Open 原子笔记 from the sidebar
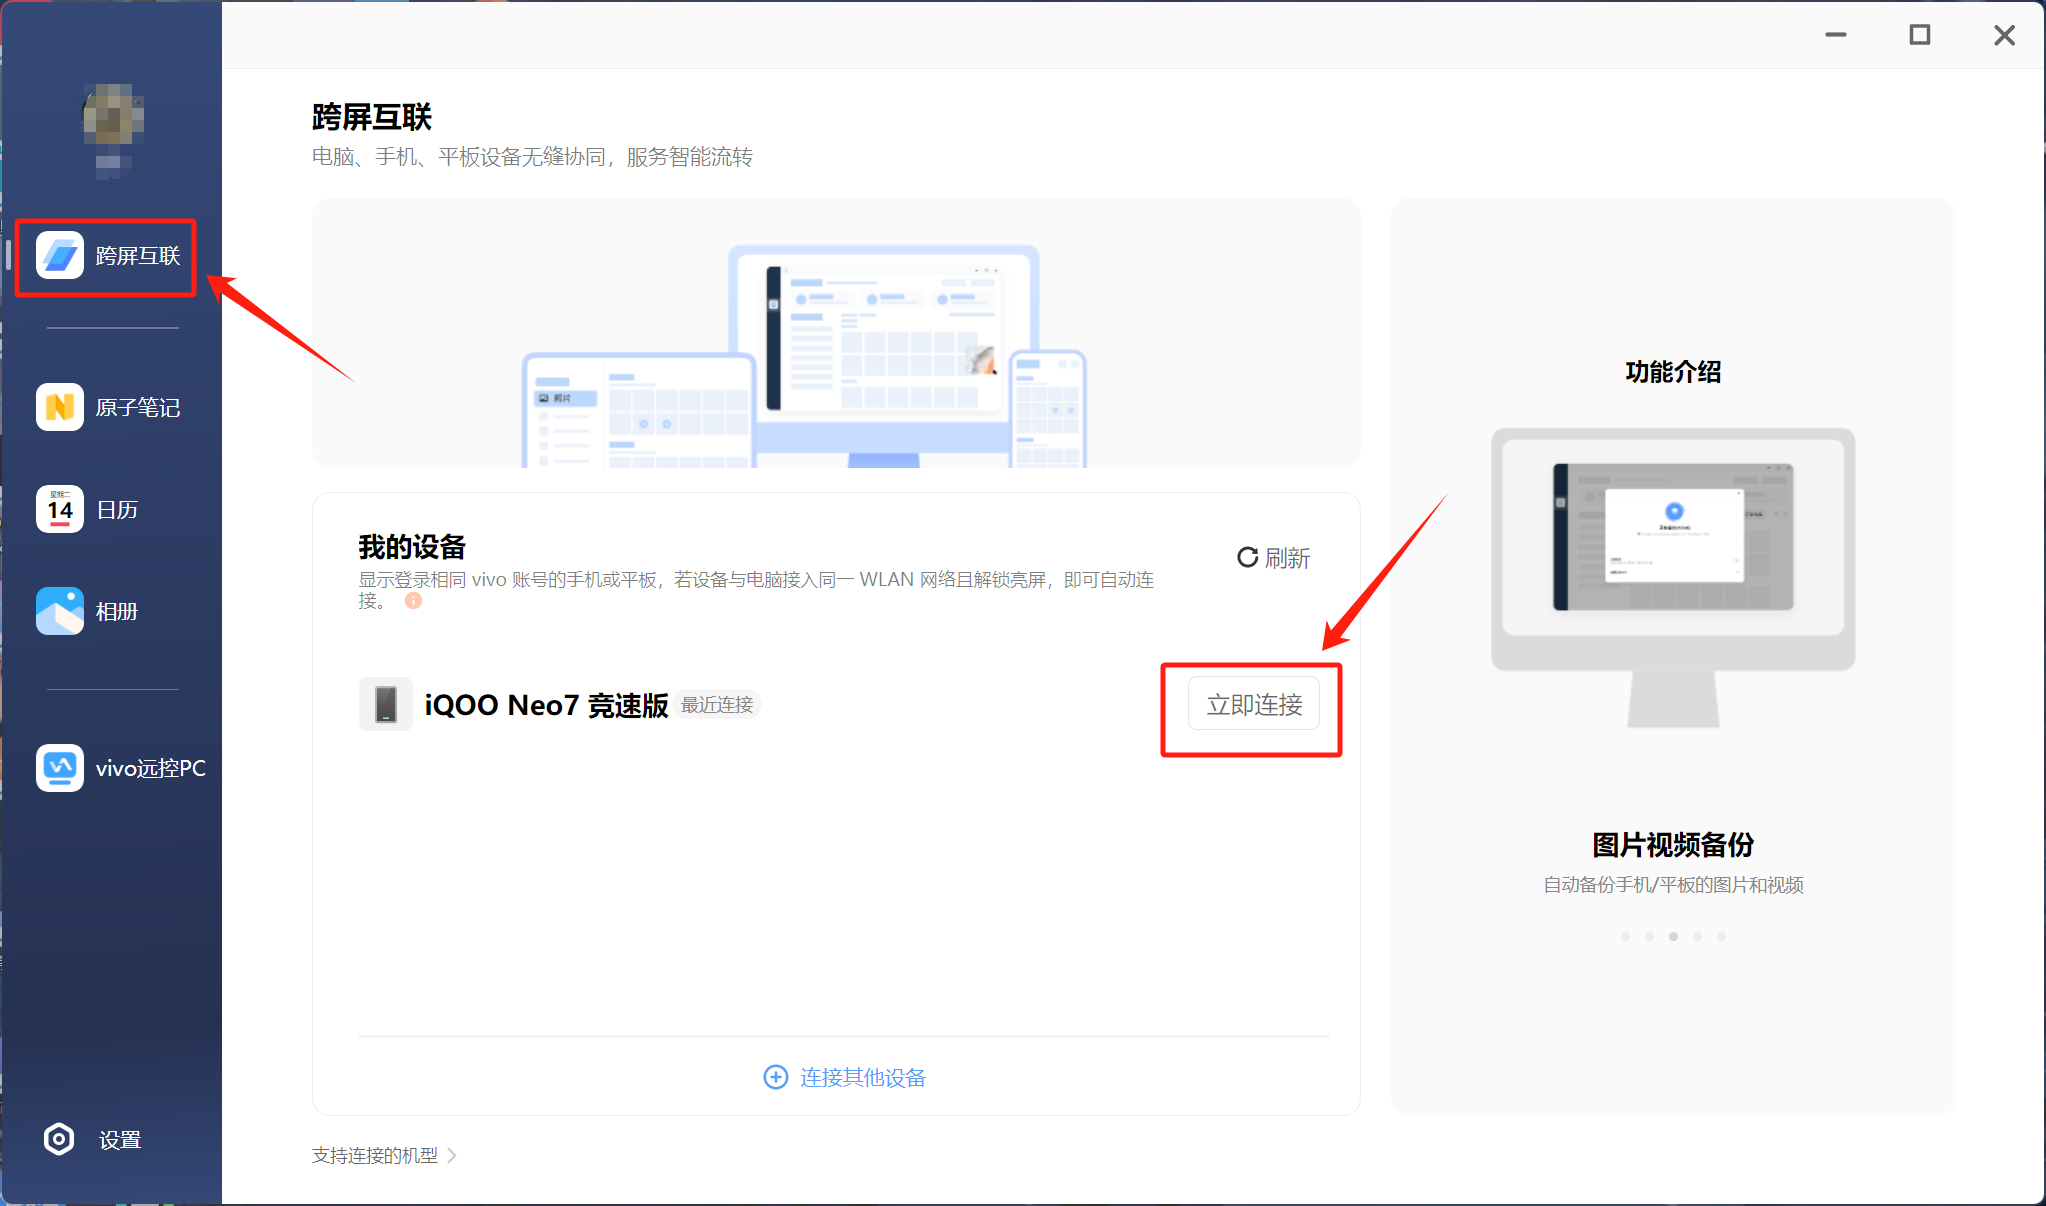 click(x=108, y=407)
